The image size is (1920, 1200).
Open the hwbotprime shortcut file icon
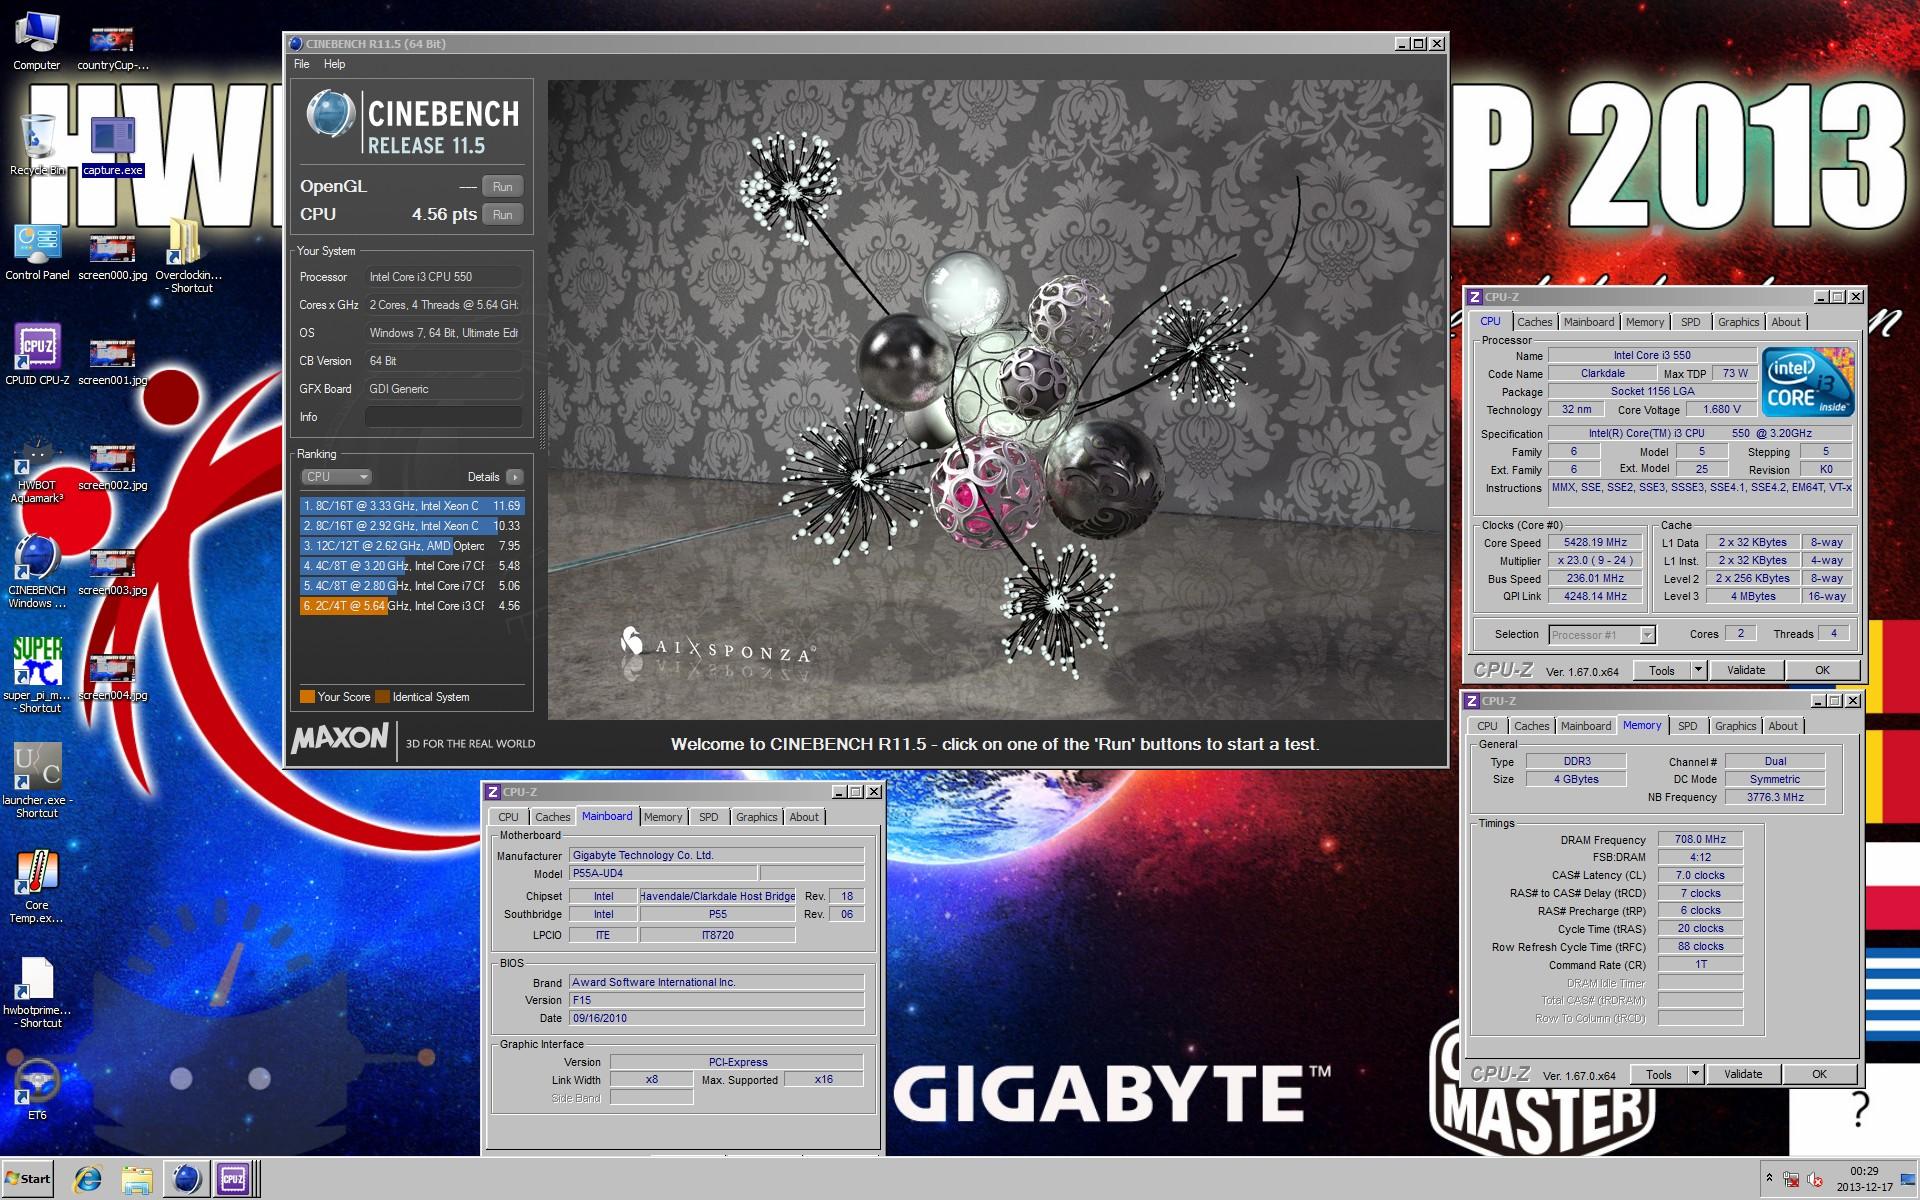click(37, 992)
